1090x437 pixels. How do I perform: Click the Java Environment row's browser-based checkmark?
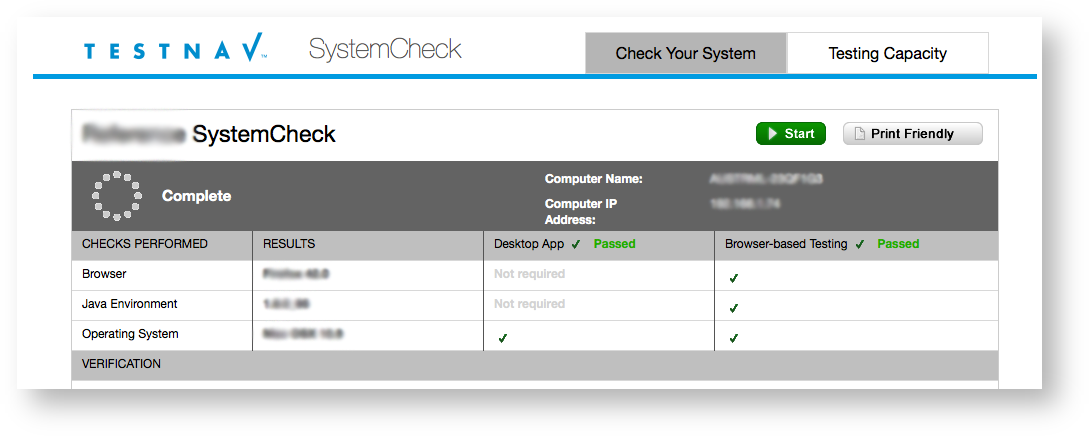coord(733,308)
